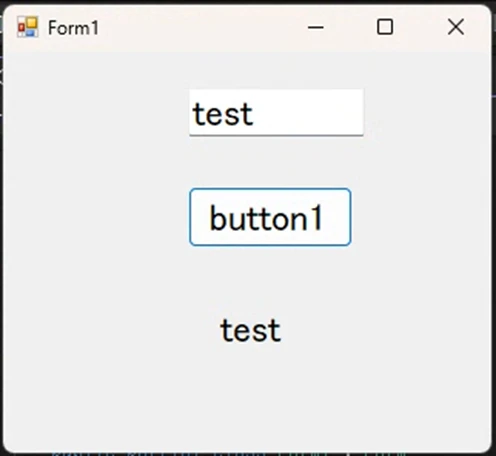Maximize the Form1 window

pos(385,27)
